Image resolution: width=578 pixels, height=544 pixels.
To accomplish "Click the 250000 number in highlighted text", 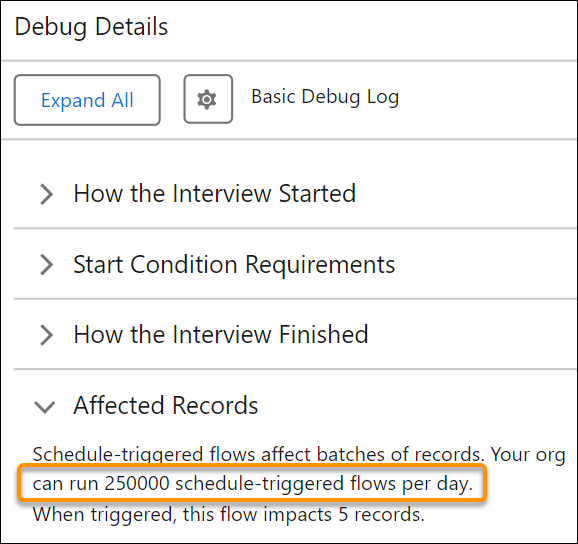I will (137, 483).
